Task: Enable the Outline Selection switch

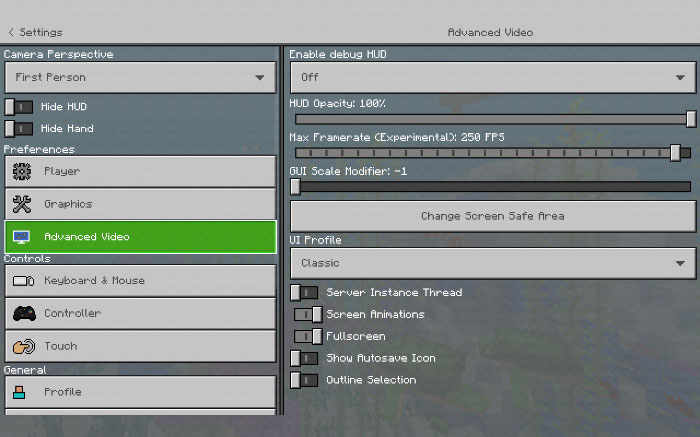Action: 304,380
